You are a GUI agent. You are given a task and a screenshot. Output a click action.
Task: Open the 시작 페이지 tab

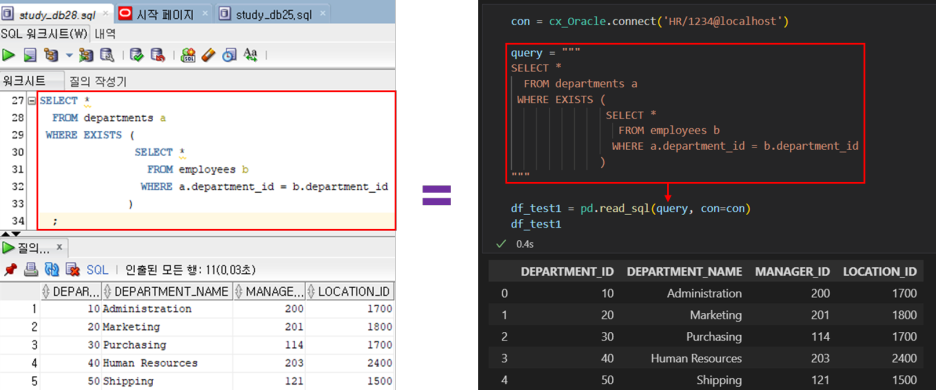coord(165,15)
